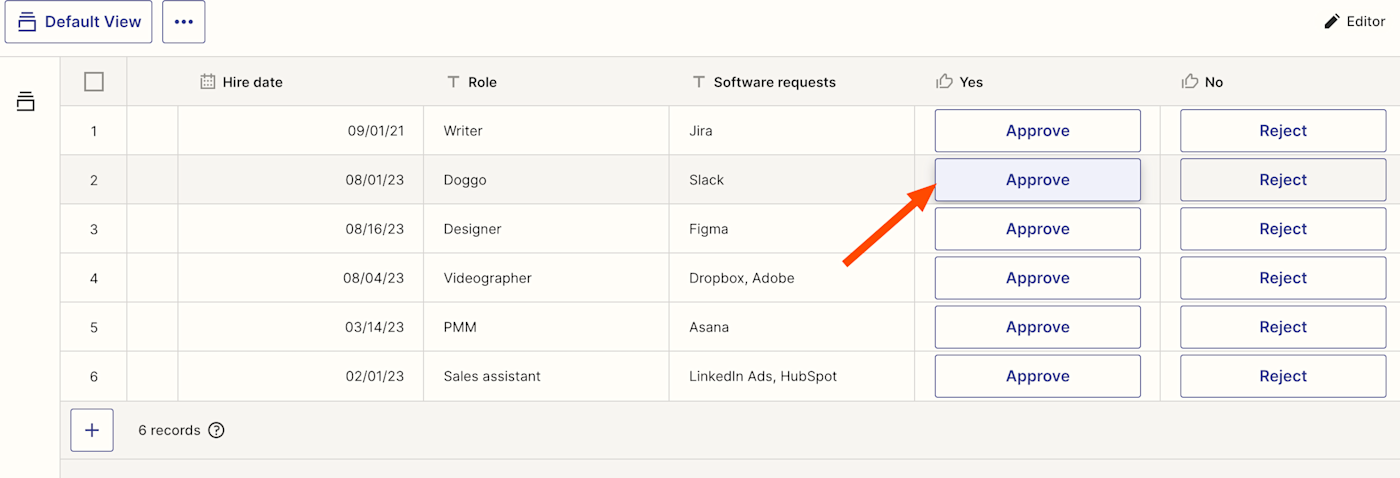The image size is (1400, 478).
Task: Toggle the select-all checkbox in header
Action: point(94,82)
